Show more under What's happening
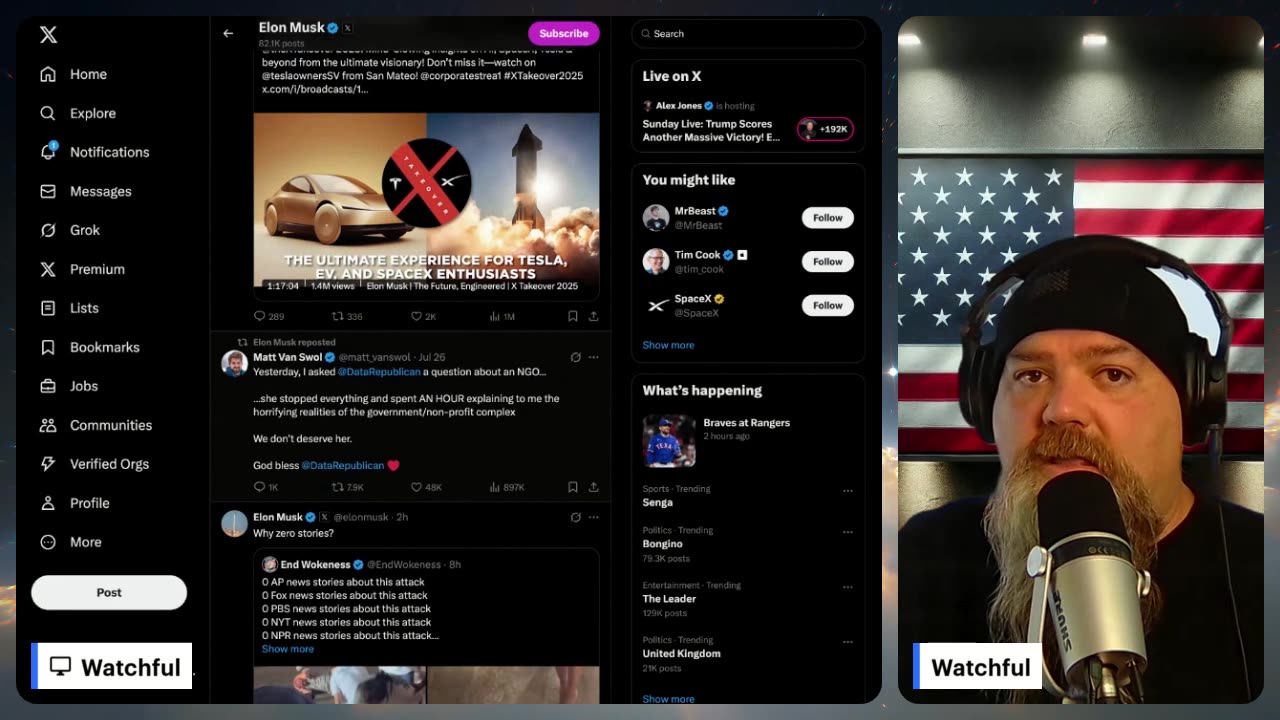Viewport: 1280px width, 720px height. tap(668, 699)
